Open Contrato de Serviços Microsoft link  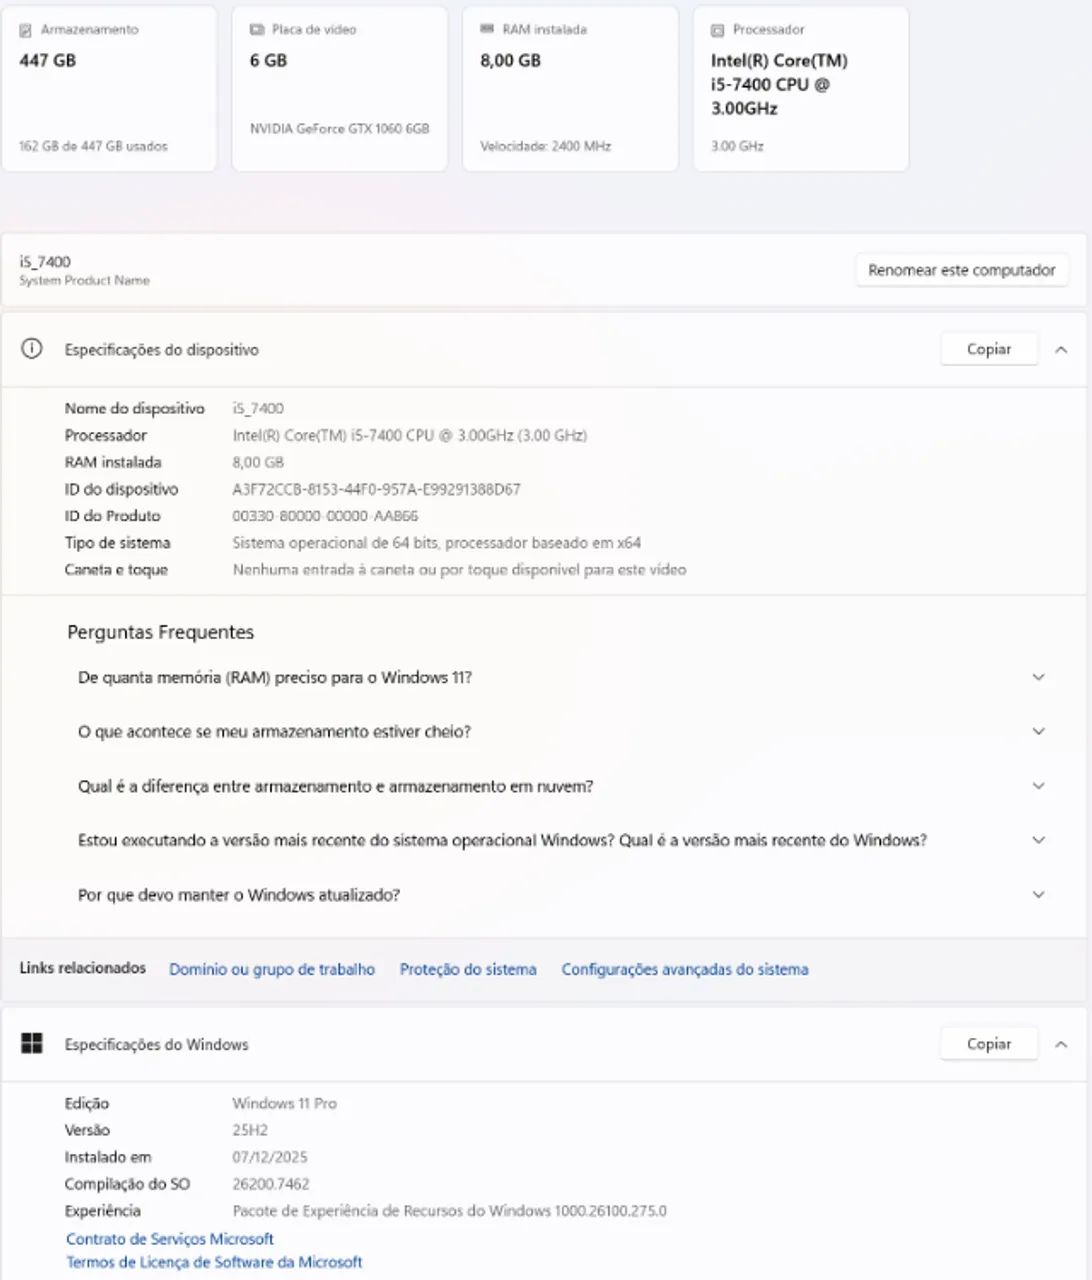(x=170, y=1239)
